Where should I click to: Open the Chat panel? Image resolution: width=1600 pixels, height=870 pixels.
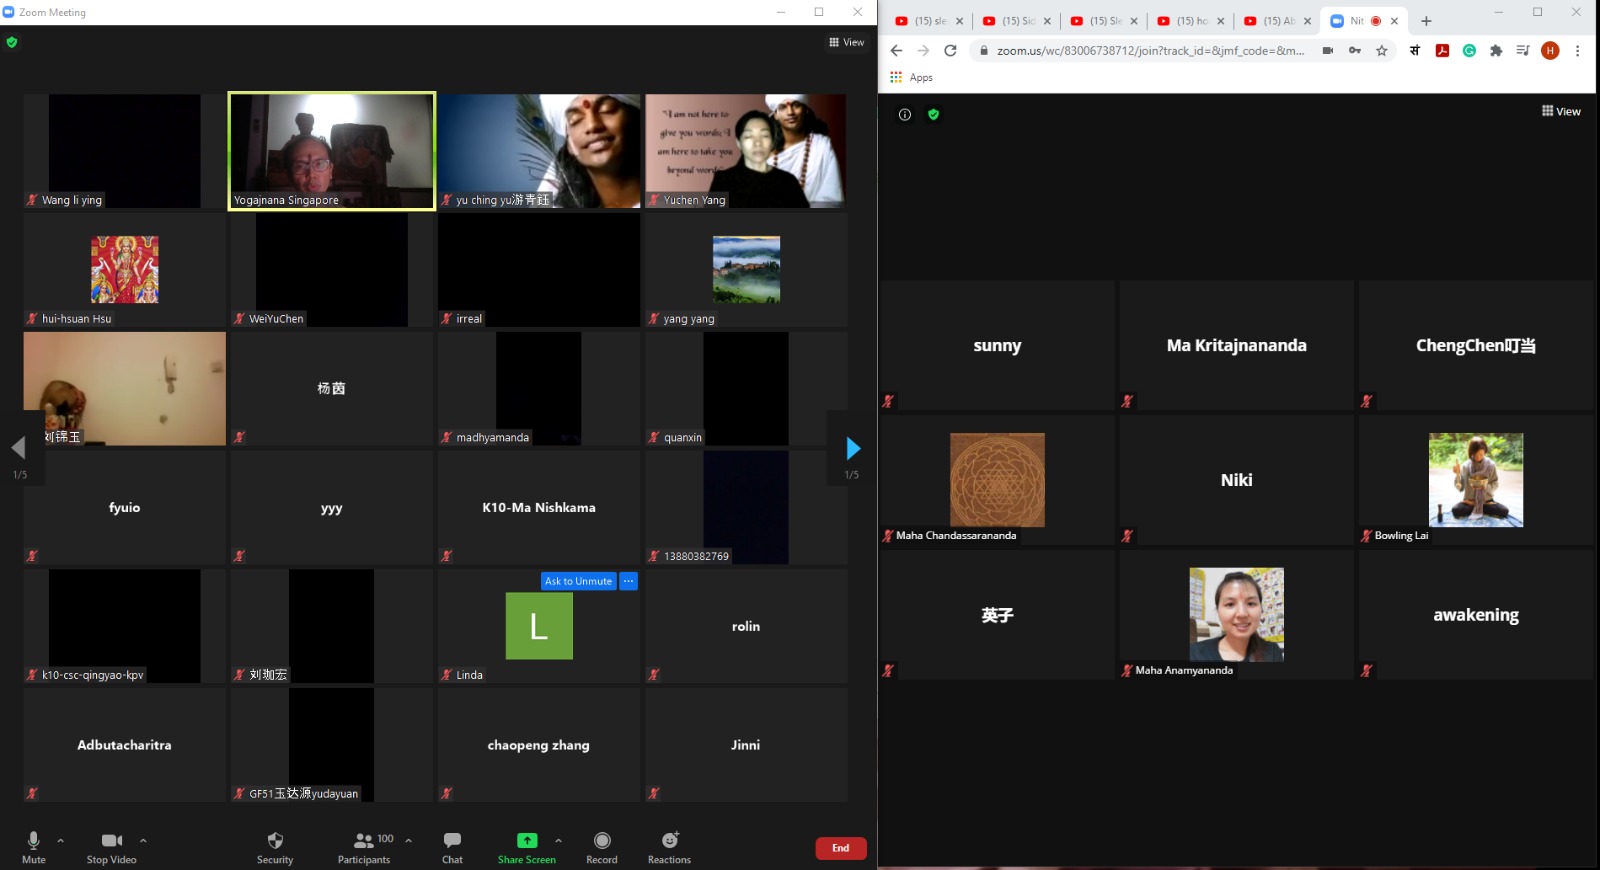click(452, 846)
